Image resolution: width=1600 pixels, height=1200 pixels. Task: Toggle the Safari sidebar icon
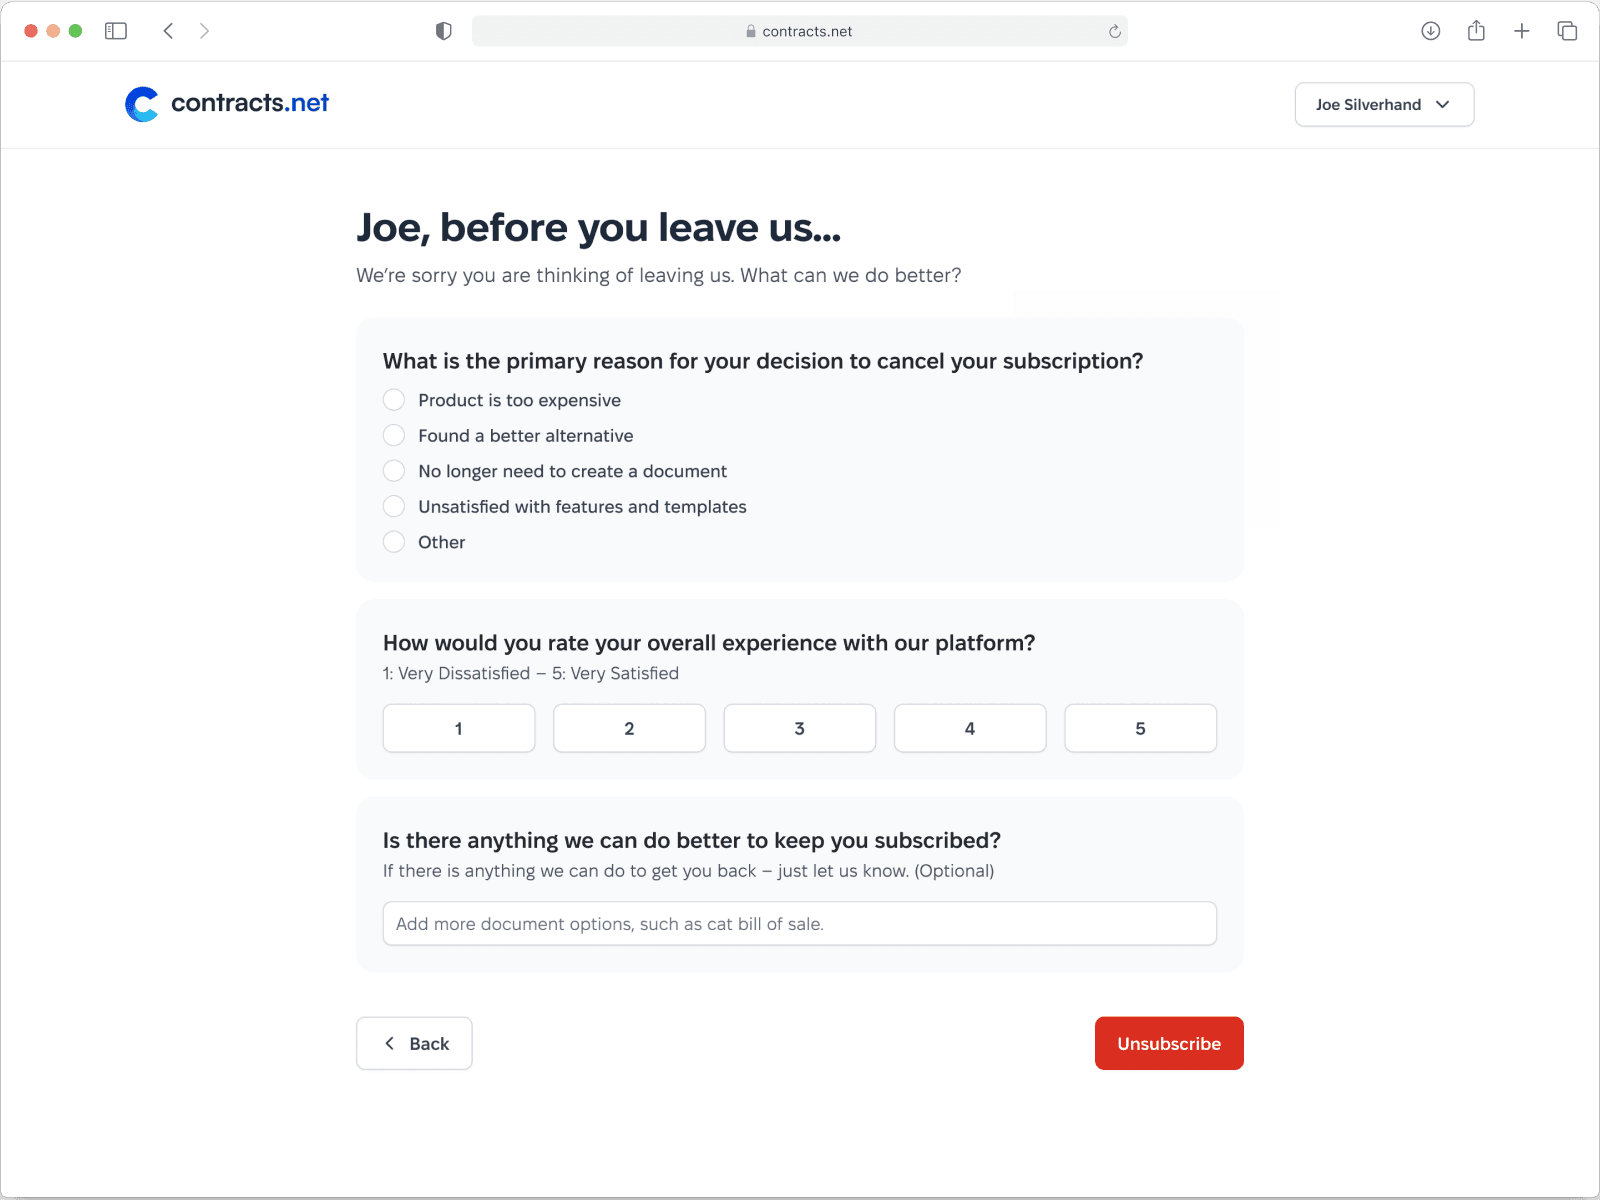(116, 31)
